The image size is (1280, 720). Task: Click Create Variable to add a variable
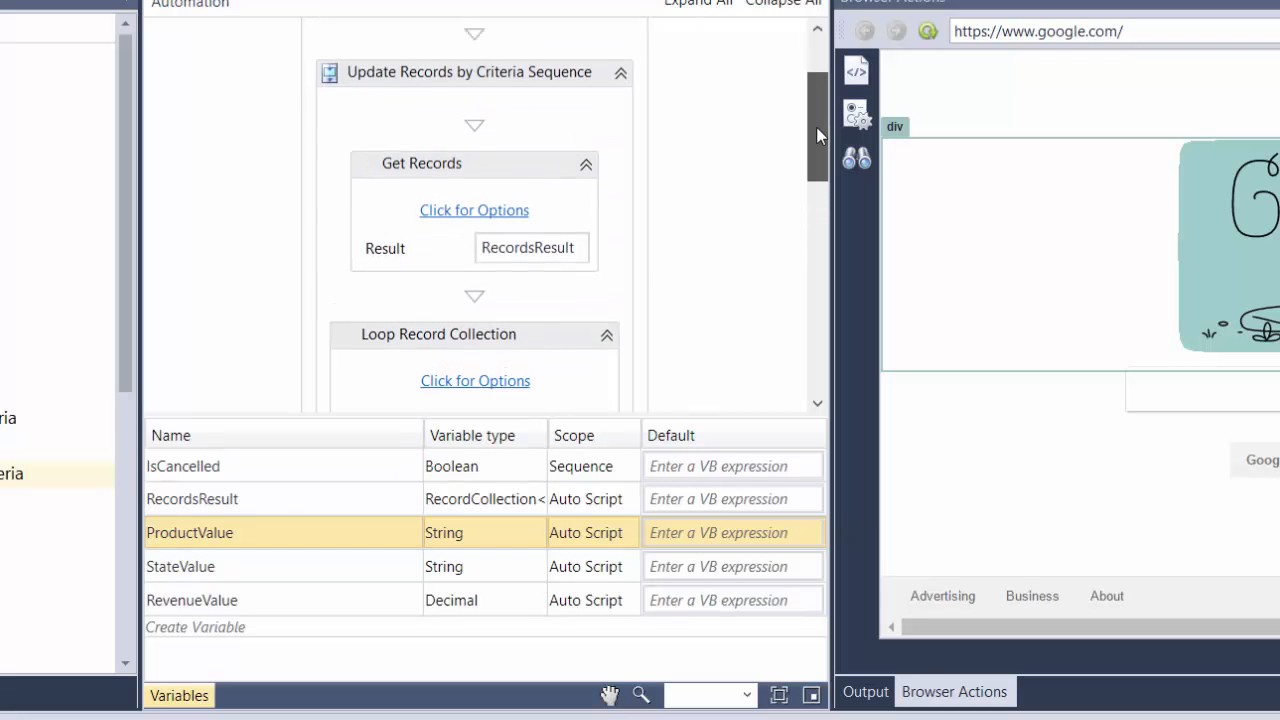coord(195,627)
